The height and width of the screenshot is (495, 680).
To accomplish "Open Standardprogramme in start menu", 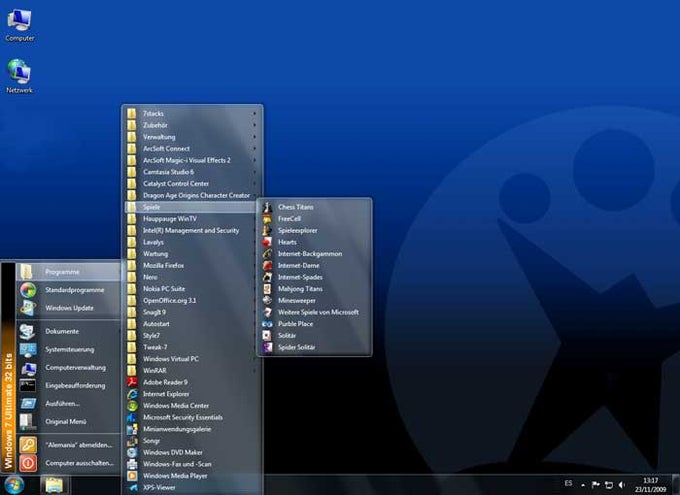I will tap(69, 290).
